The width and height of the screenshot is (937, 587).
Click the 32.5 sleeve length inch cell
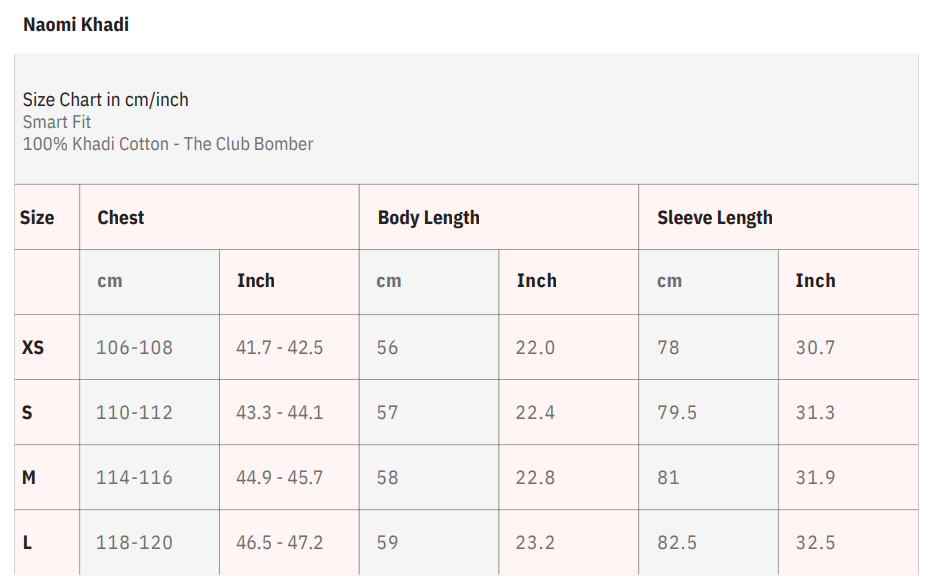[x=815, y=543]
